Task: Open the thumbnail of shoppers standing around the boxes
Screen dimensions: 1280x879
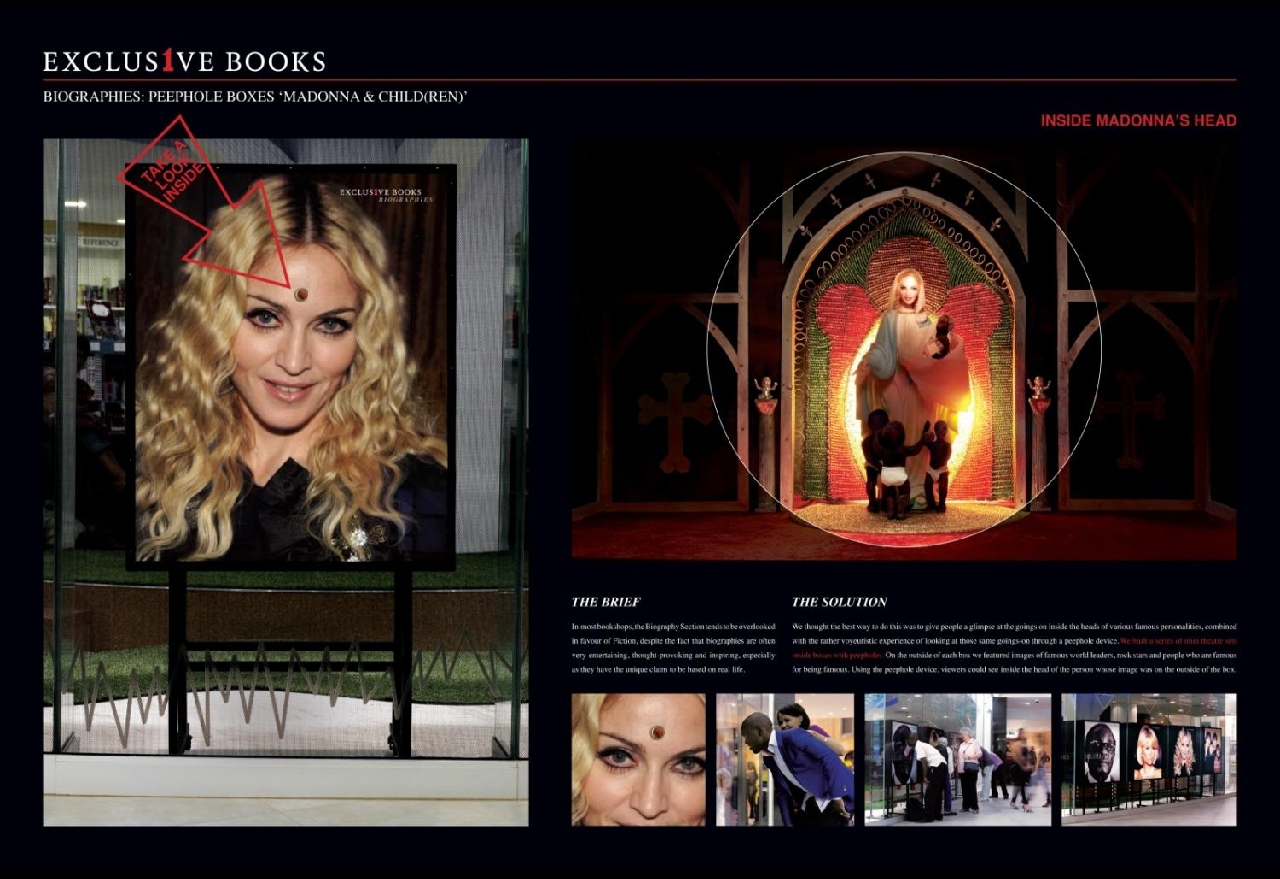Action: [958, 760]
